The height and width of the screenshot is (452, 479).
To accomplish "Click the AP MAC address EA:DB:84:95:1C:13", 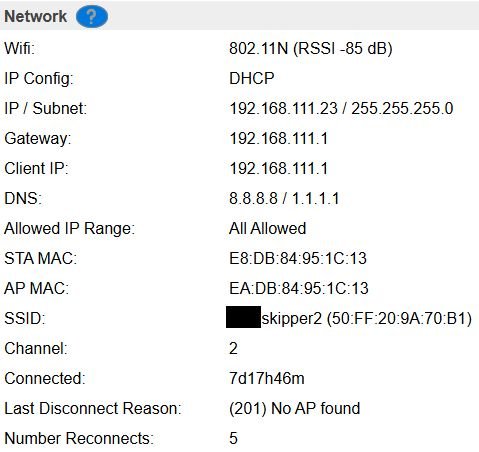I will (x=299, y=288).
